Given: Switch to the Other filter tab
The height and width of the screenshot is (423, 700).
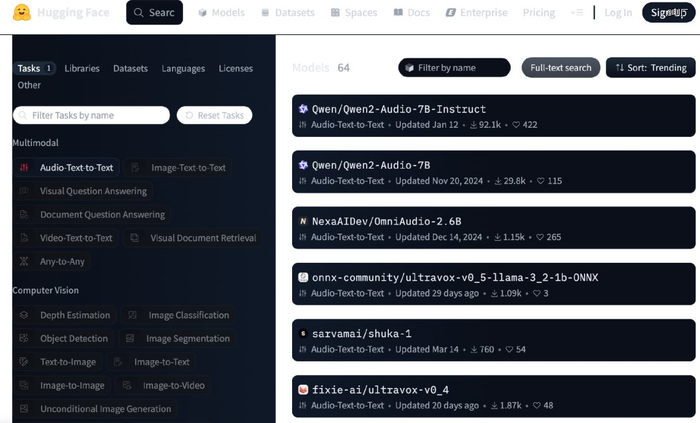Looking at the screenshot, I should point(29,85).
